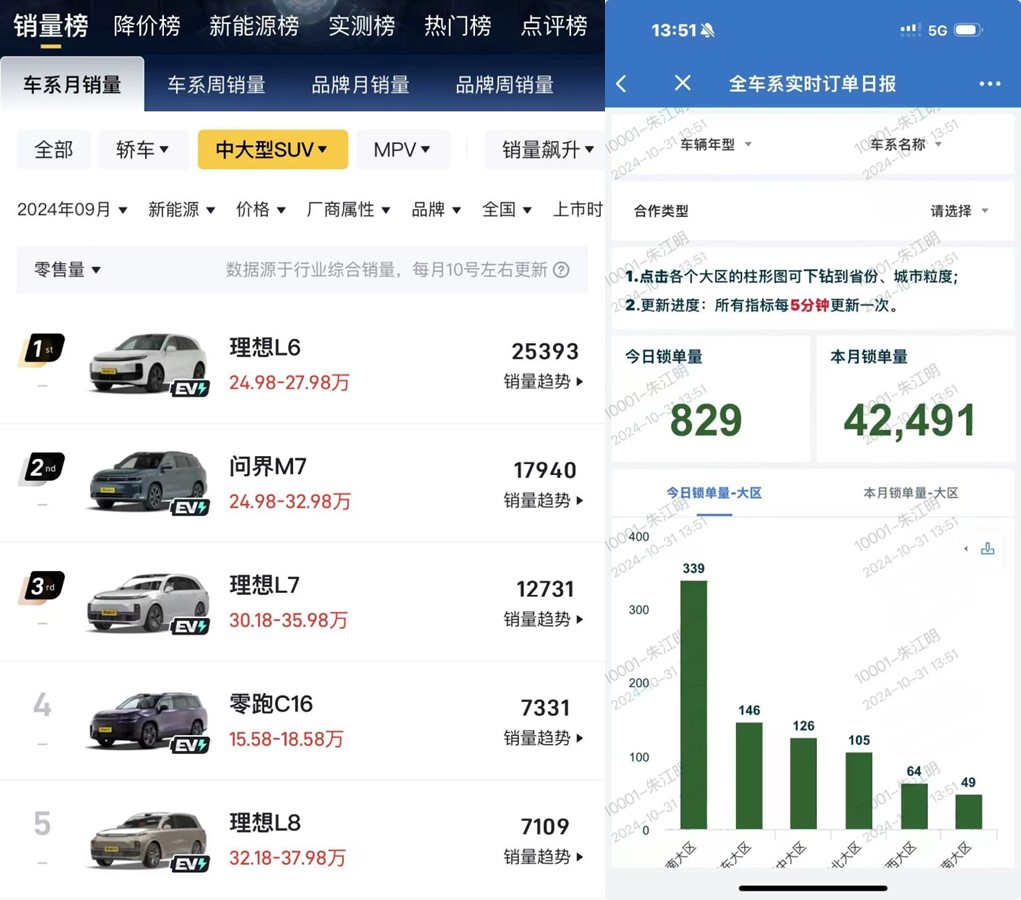Open the three-dot more menu

989,83
